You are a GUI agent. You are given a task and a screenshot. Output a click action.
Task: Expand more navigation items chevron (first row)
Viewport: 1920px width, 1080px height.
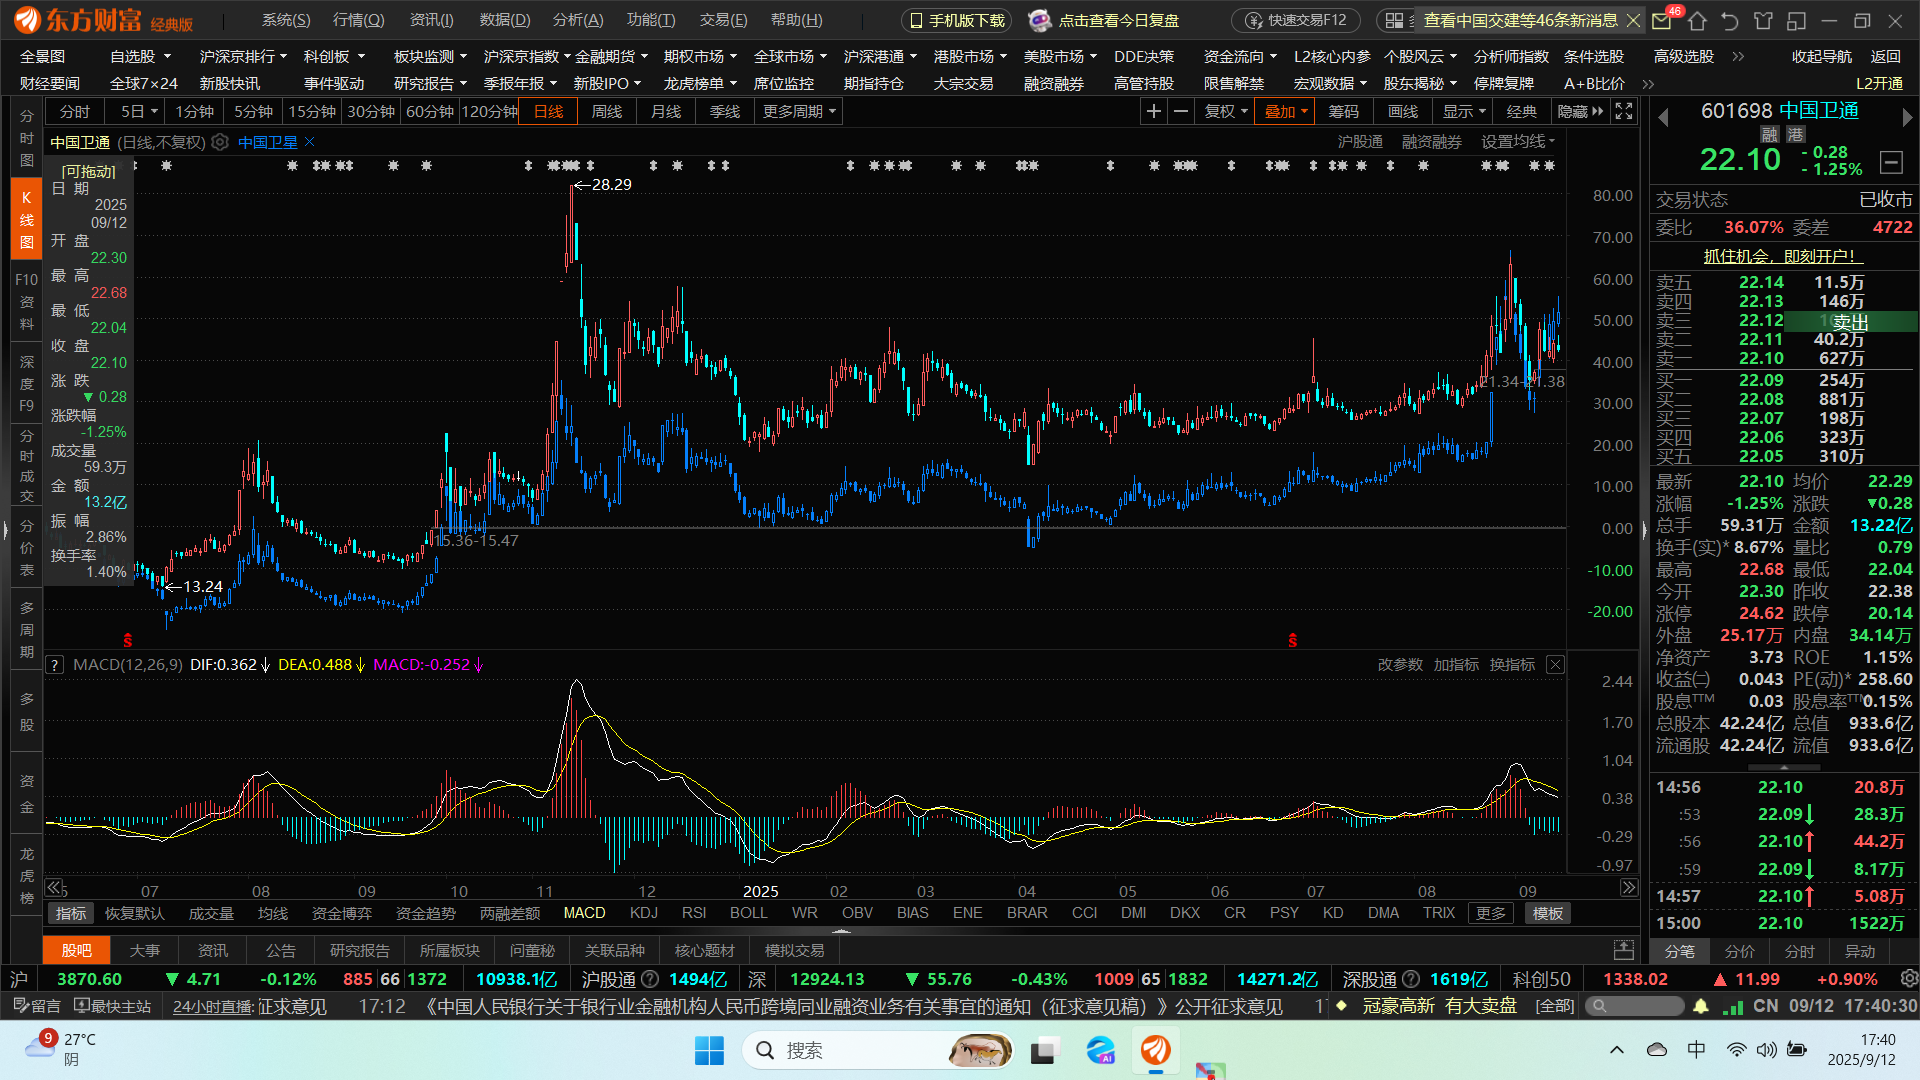(1738, 56)
